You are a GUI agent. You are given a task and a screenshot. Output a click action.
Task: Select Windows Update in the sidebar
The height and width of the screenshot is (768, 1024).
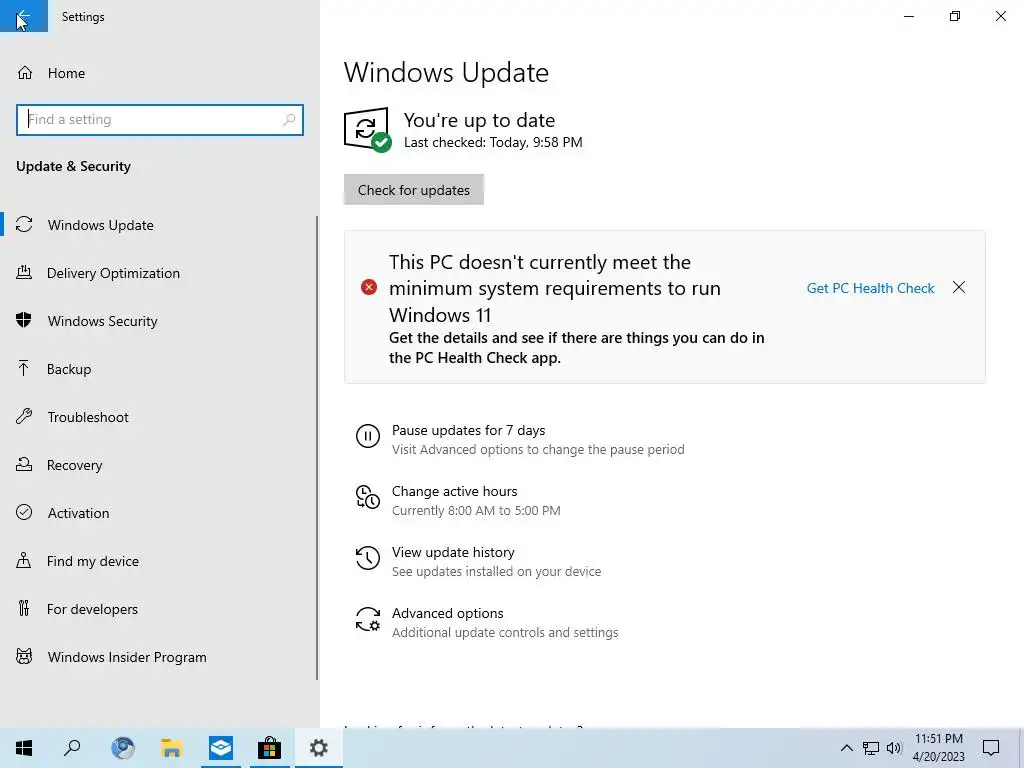pyautogui.click(x=100, y=225)
